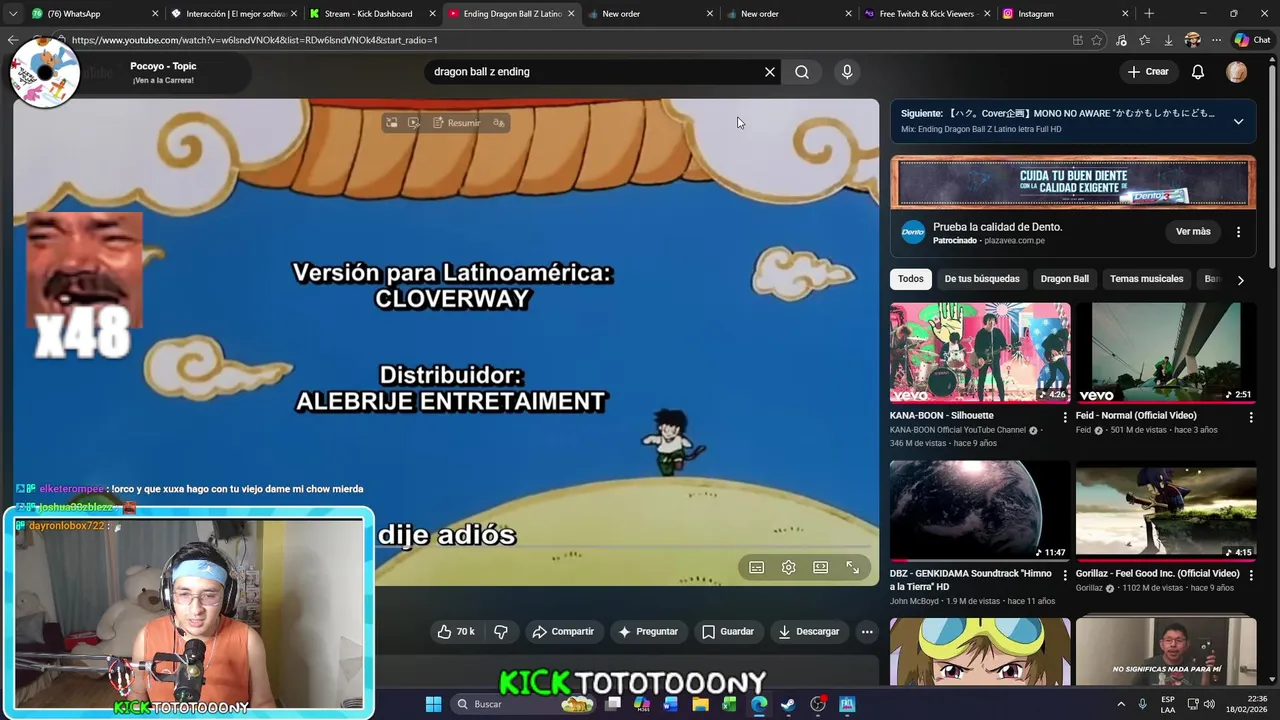This screenshot has width=1280, height=720.
Task: Start voice search with the microphone
Action: [847, 72]
